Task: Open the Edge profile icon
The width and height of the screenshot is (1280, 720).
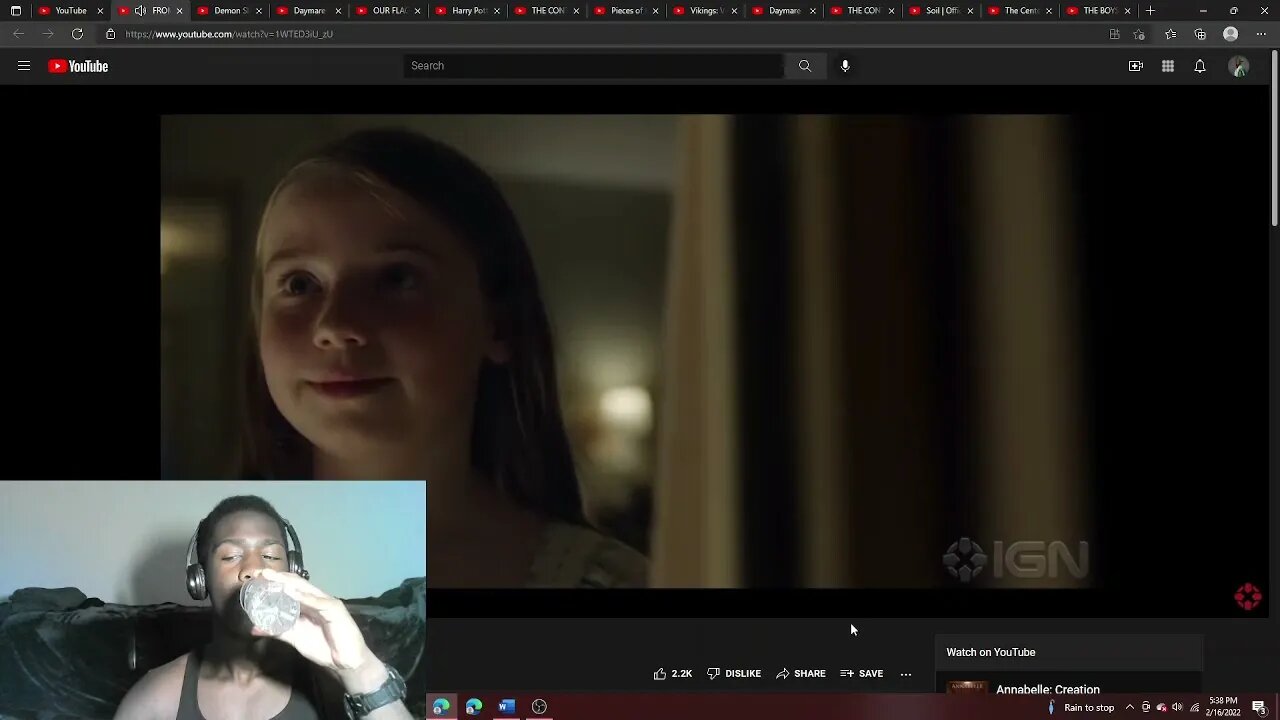Action: pyautogui.click(x=1231, y=34)
